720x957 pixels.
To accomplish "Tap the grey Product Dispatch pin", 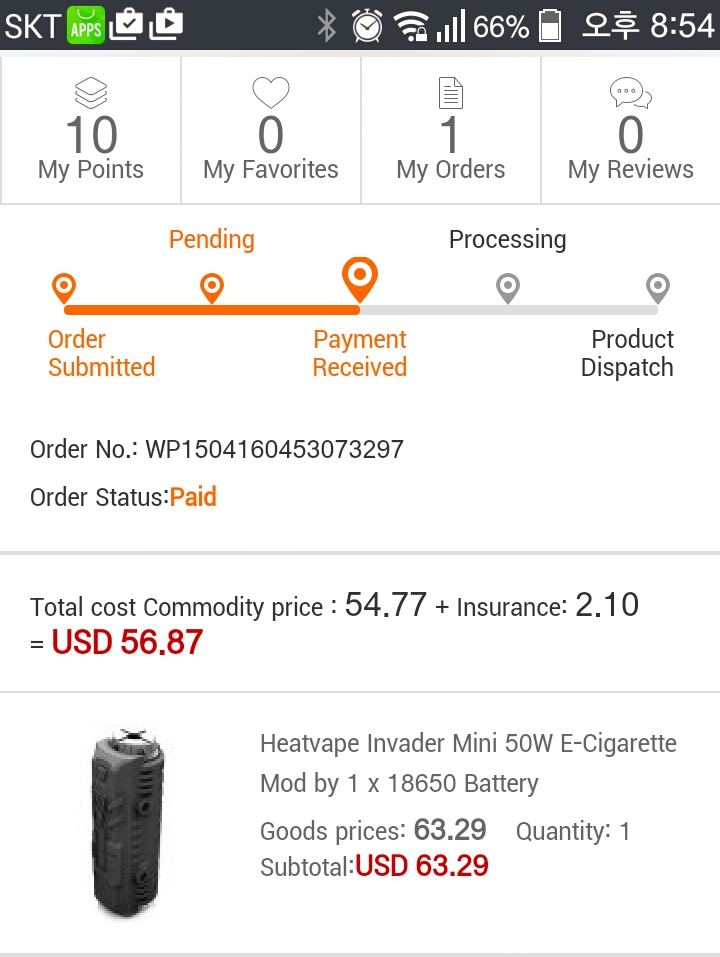I will tap(657, 288).
